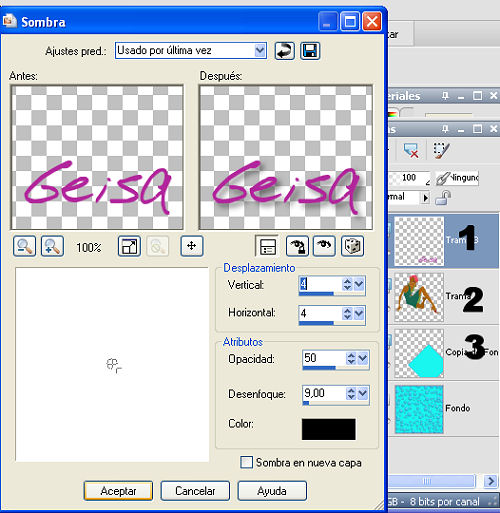The height and width of the screenshot is (513, 500).
Task: Open the Ajustes pred. dropdown
Action: pos(260,51)
